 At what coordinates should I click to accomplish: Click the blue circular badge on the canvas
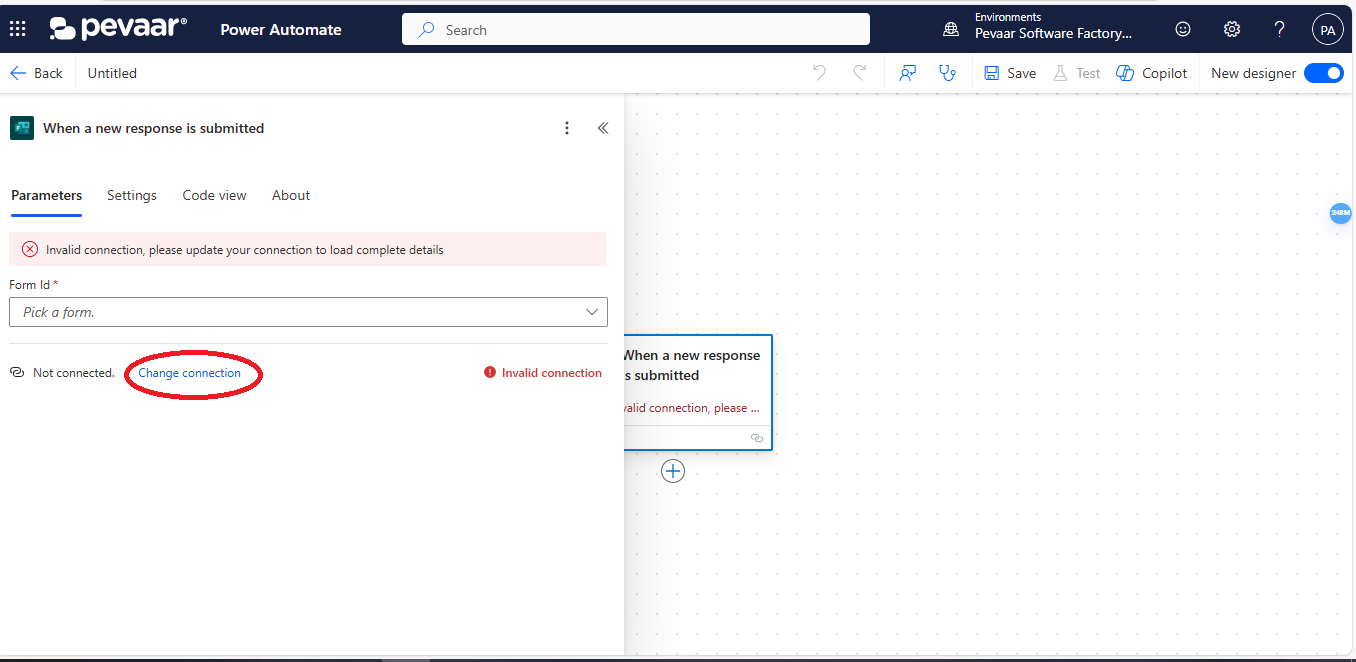tap(1340, 213)
